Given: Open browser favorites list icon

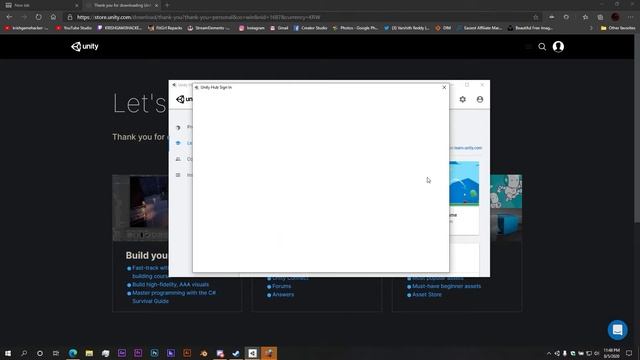Looking at the screenshot, I should coord(585,17).
